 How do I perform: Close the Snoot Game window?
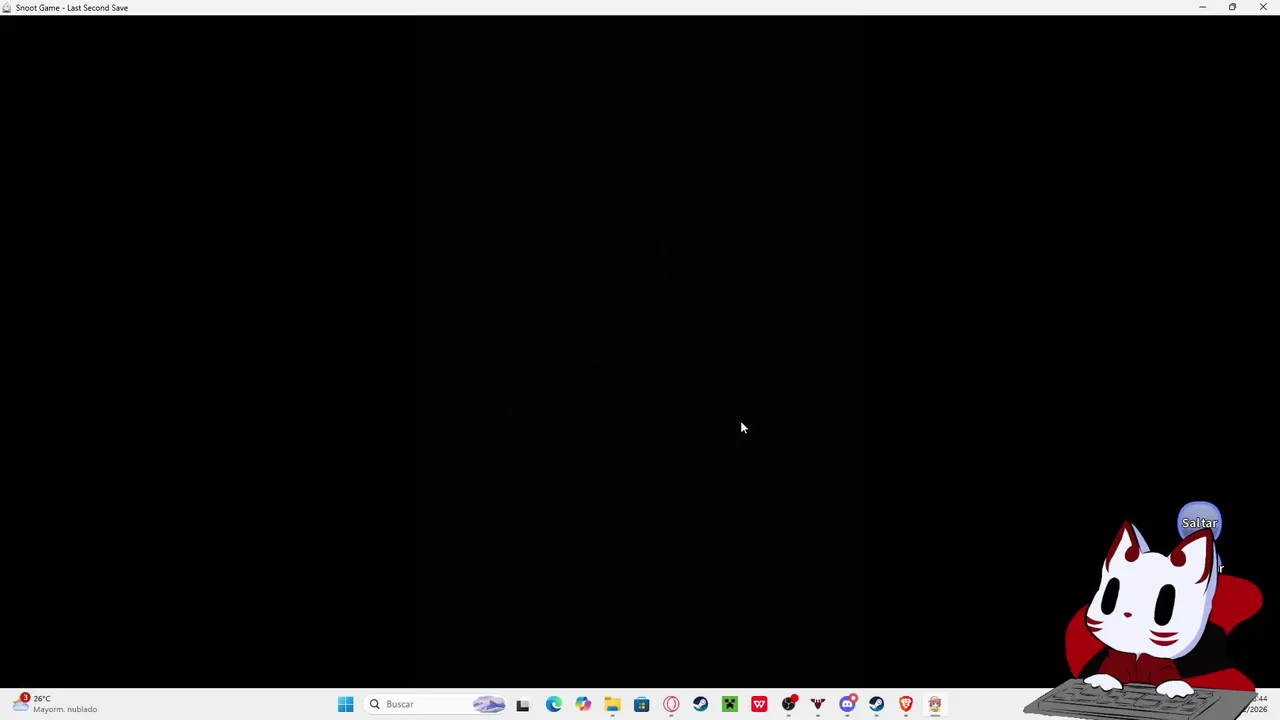(x=1263, y=7)
